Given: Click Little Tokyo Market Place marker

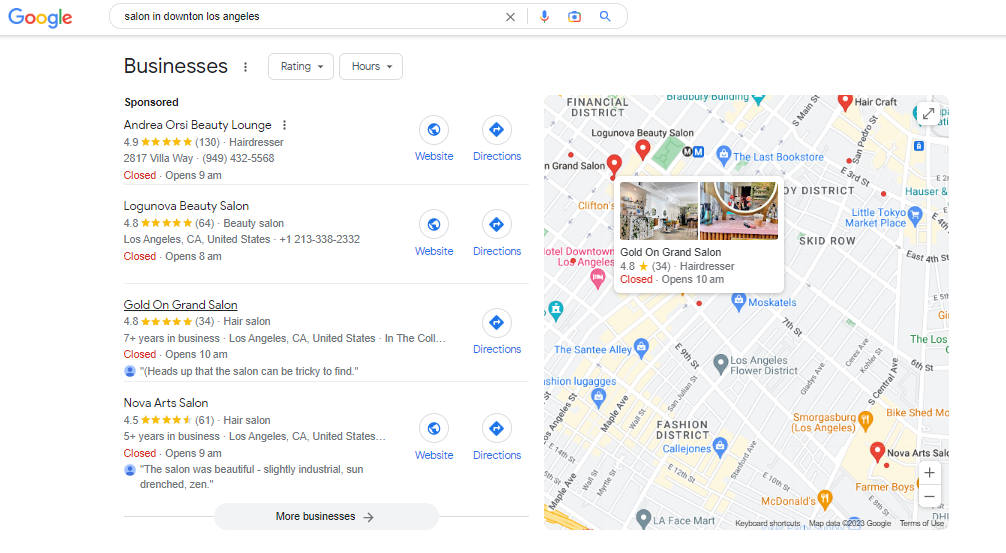Looking at the screenshot, I should 916,215.
